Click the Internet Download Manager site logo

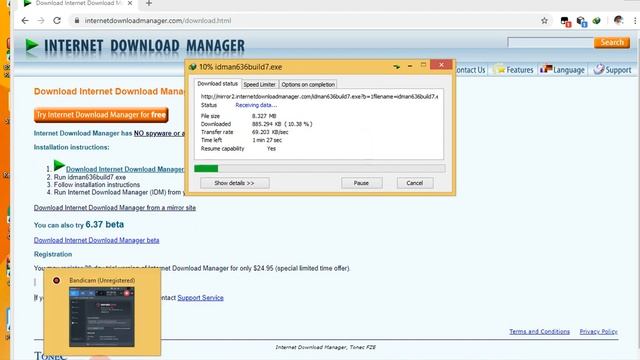point(135,46)
